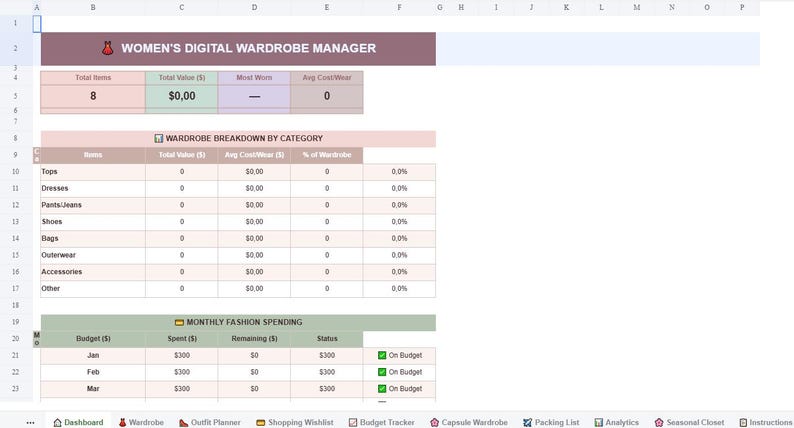Click the green check icon in Mar row
The image size is (794, 428).
tap(382, 388)
